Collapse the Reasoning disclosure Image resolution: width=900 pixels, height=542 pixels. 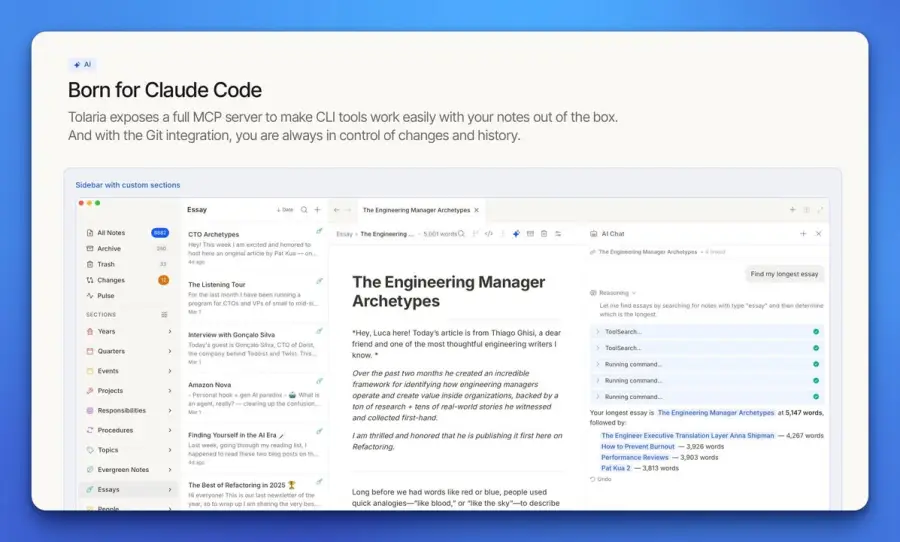(x=614, y=293)
